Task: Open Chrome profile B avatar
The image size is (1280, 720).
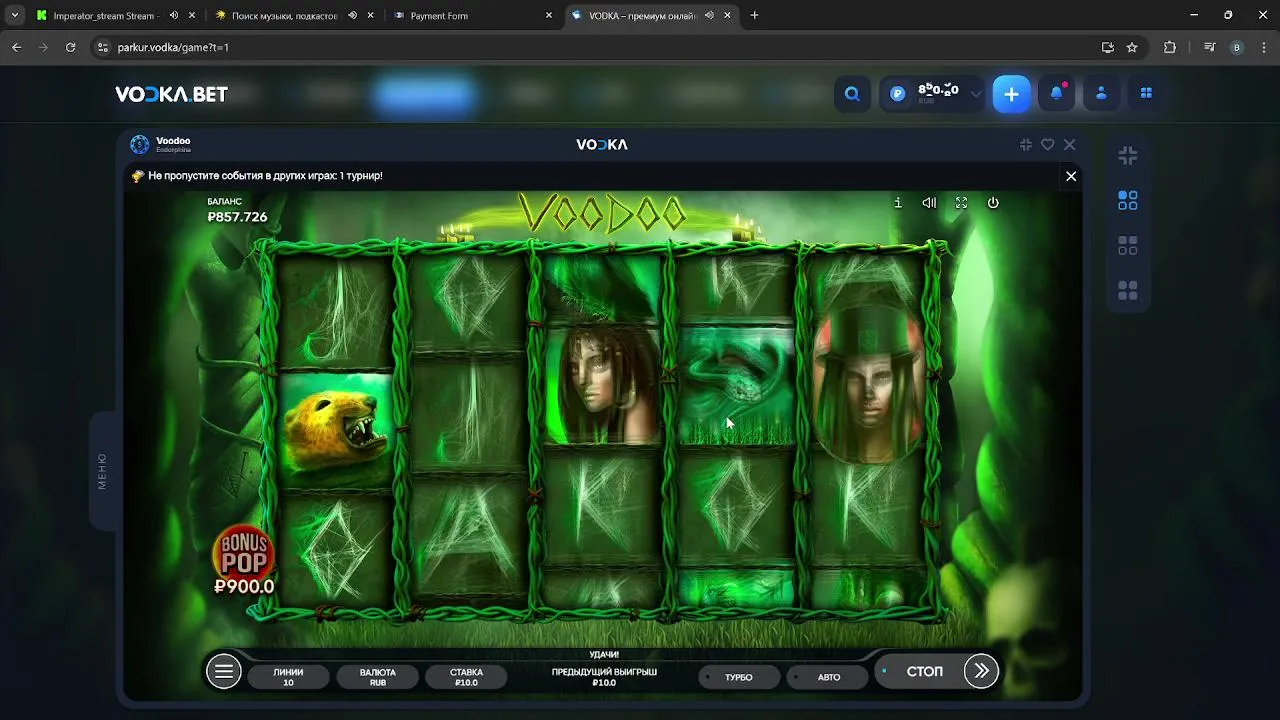Action: coord(1237,47)
